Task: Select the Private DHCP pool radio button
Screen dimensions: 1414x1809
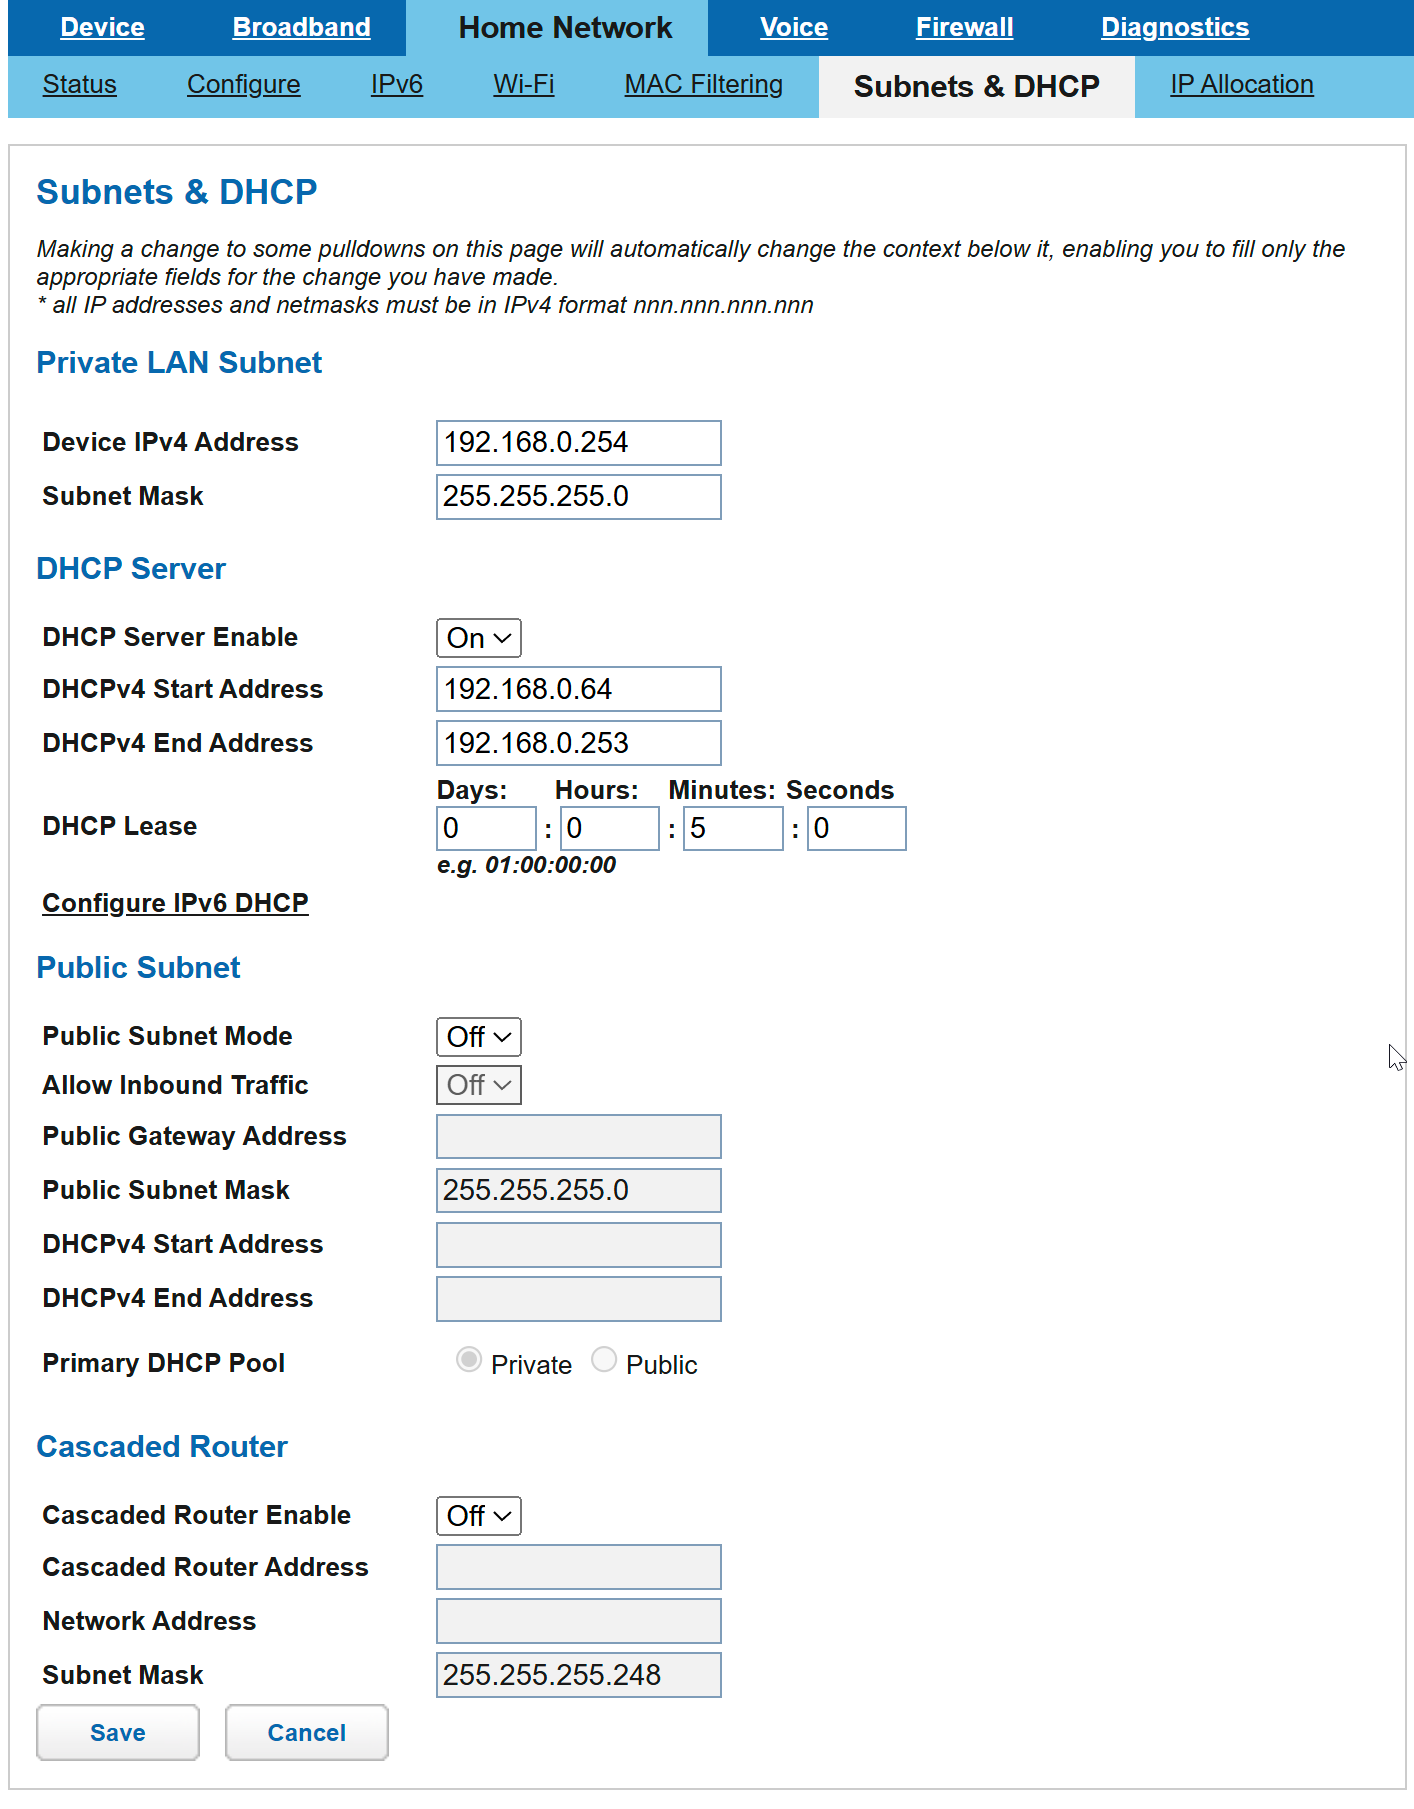Action: [468, 1360]
